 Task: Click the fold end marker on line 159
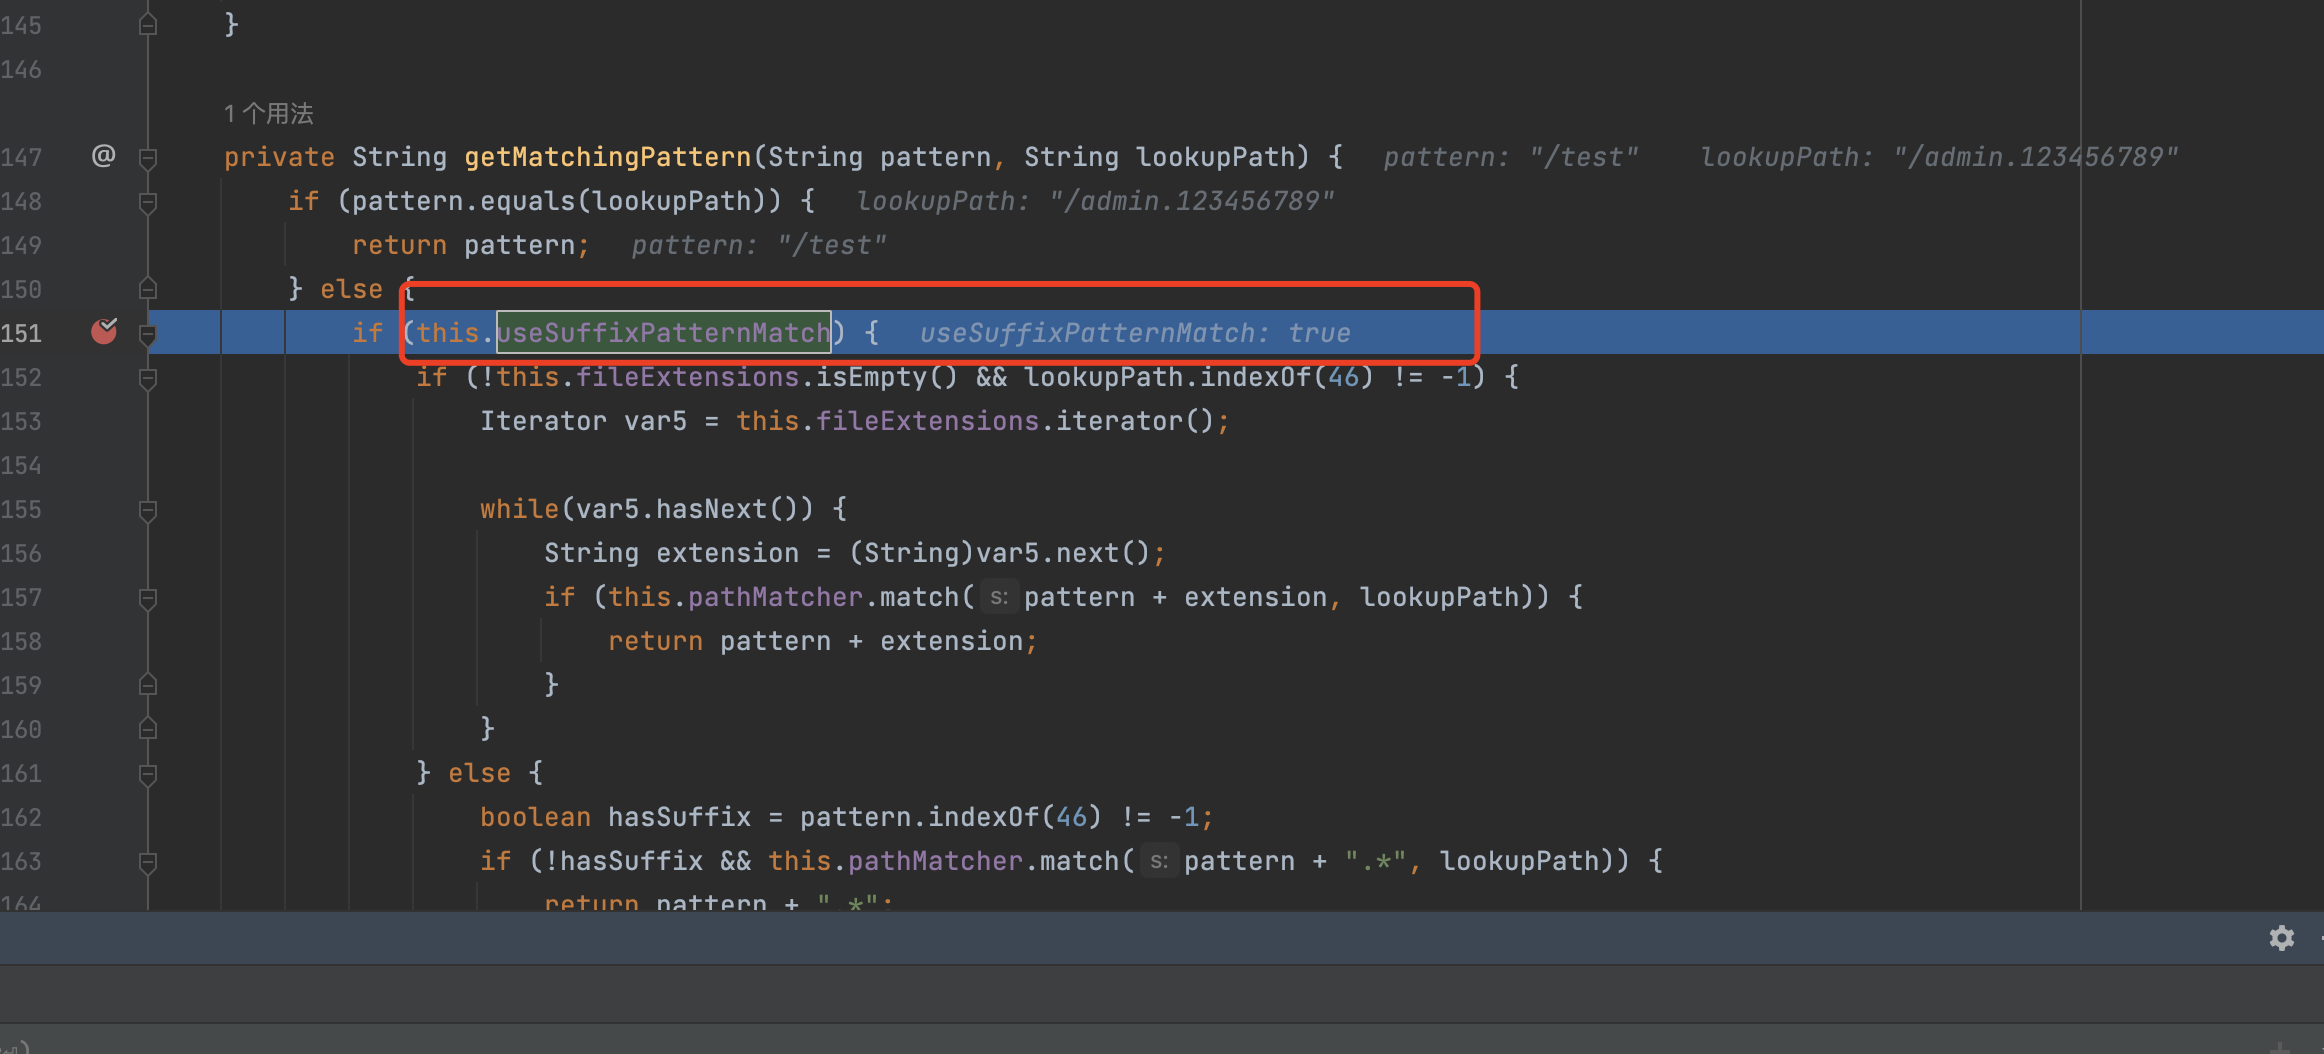click(x=148, y=685)
